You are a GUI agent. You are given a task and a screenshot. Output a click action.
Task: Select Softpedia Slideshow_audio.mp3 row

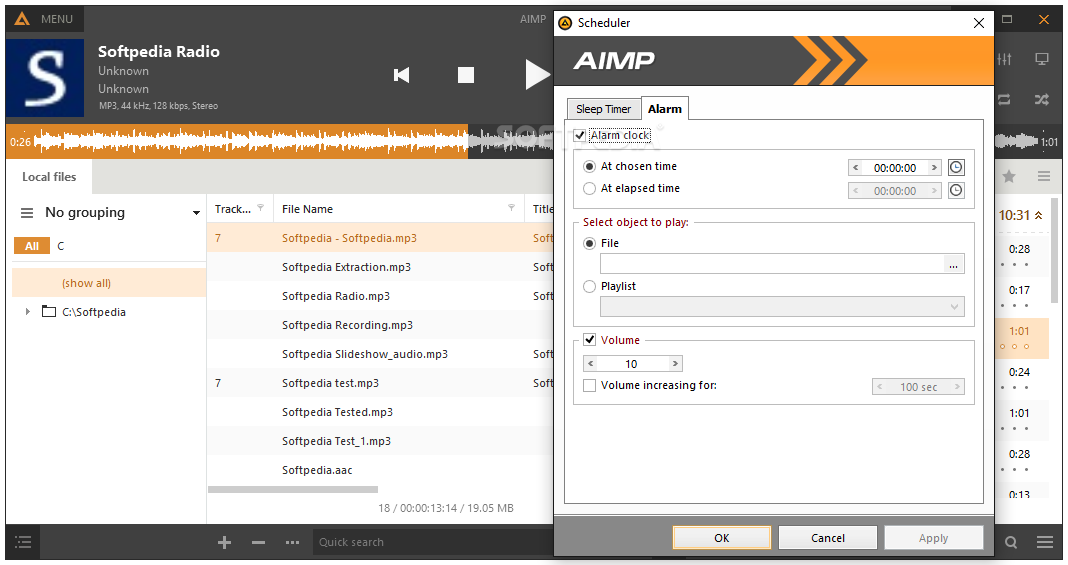pos(380,354)
